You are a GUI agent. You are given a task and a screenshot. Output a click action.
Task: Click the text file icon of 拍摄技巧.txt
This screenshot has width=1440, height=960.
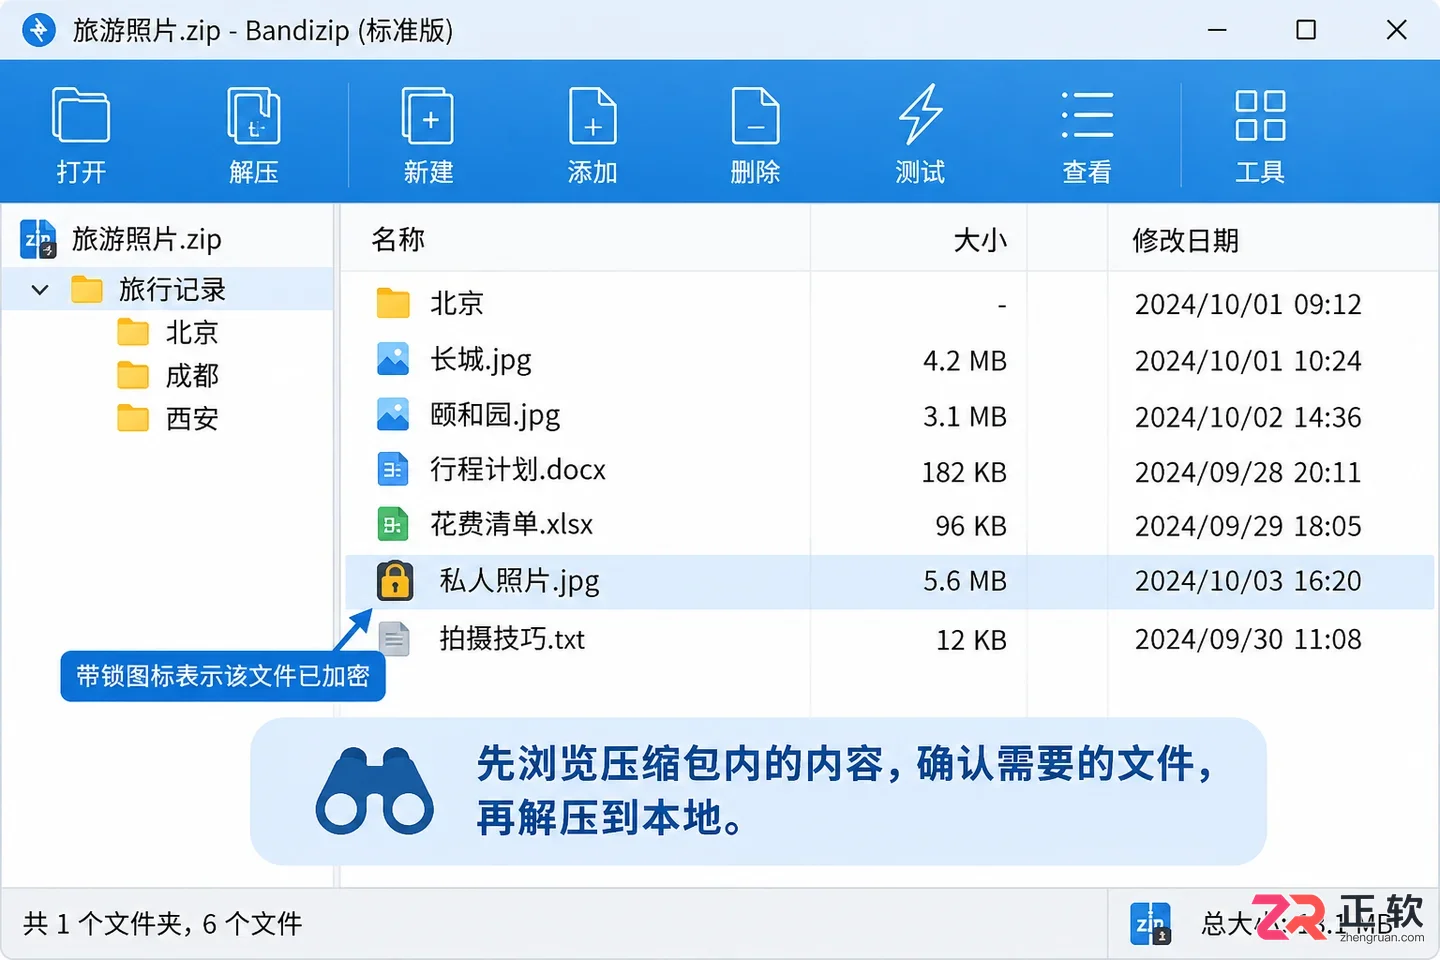click(x=394, y=639)
